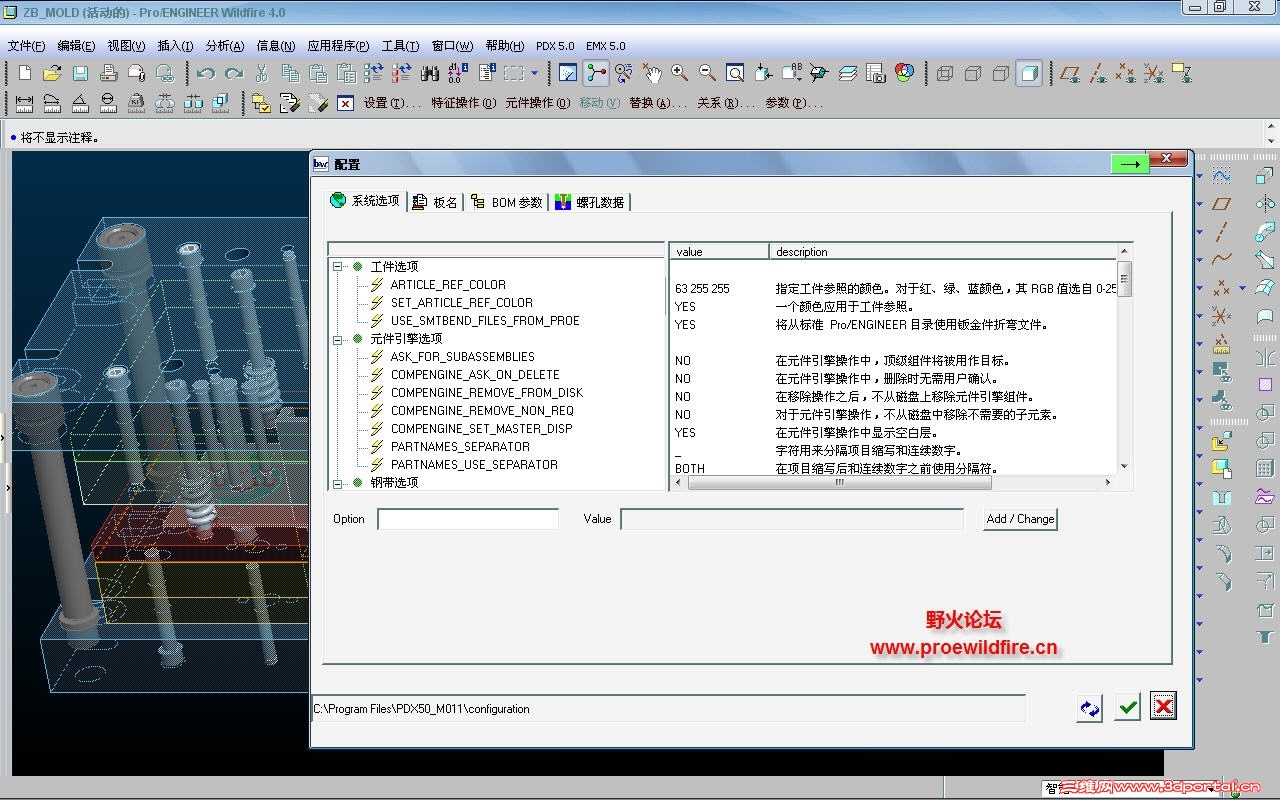This screenshot has width=1280, height=800.
Task: Click the blue refresh arrows button
Action: point(1090,708)
